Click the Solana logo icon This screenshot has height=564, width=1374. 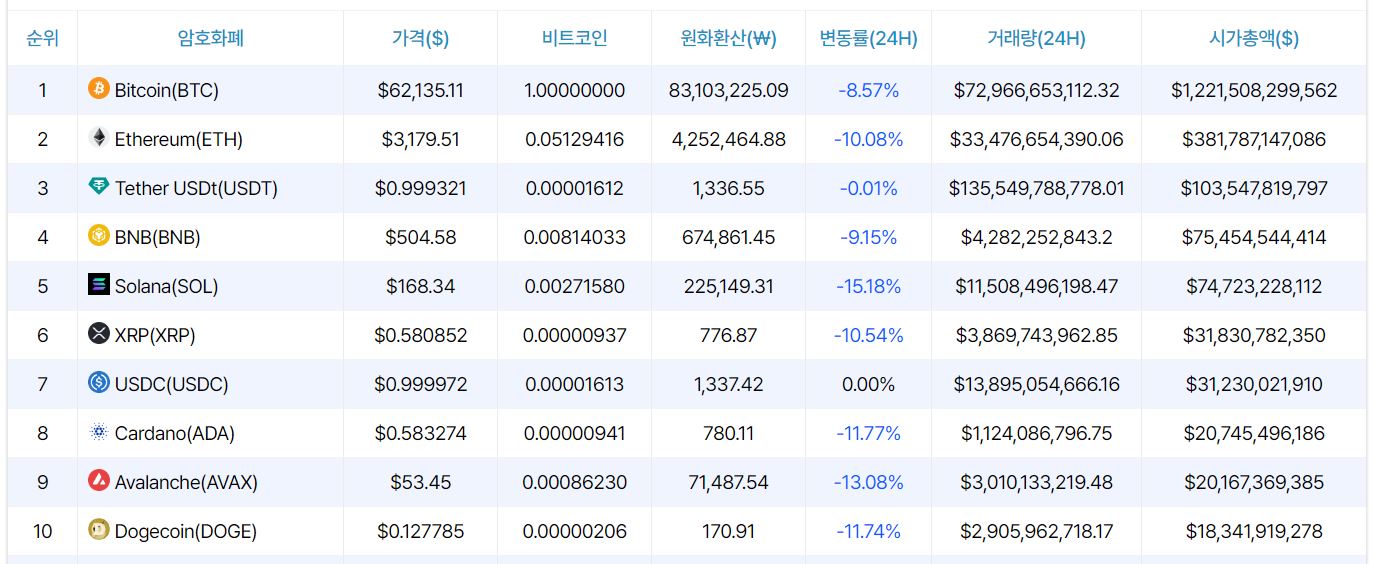click(98, 285)
